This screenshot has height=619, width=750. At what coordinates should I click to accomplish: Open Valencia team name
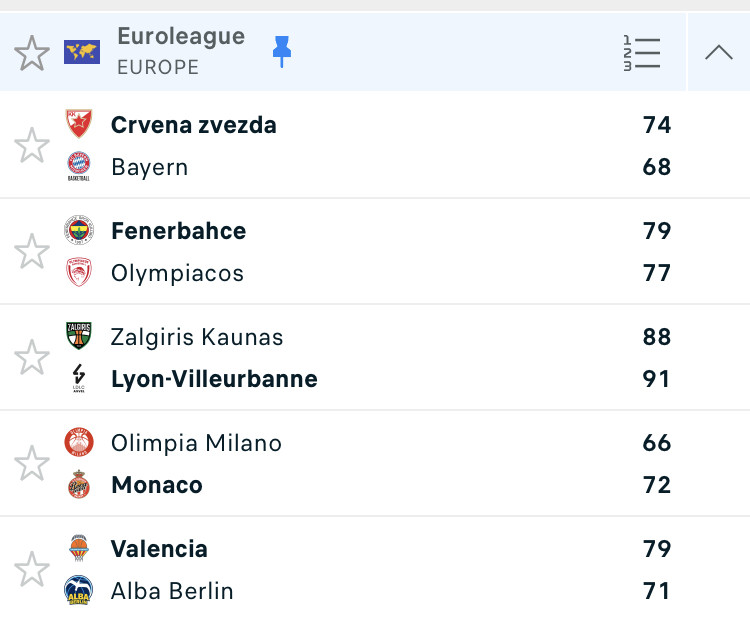coord(159,549)
